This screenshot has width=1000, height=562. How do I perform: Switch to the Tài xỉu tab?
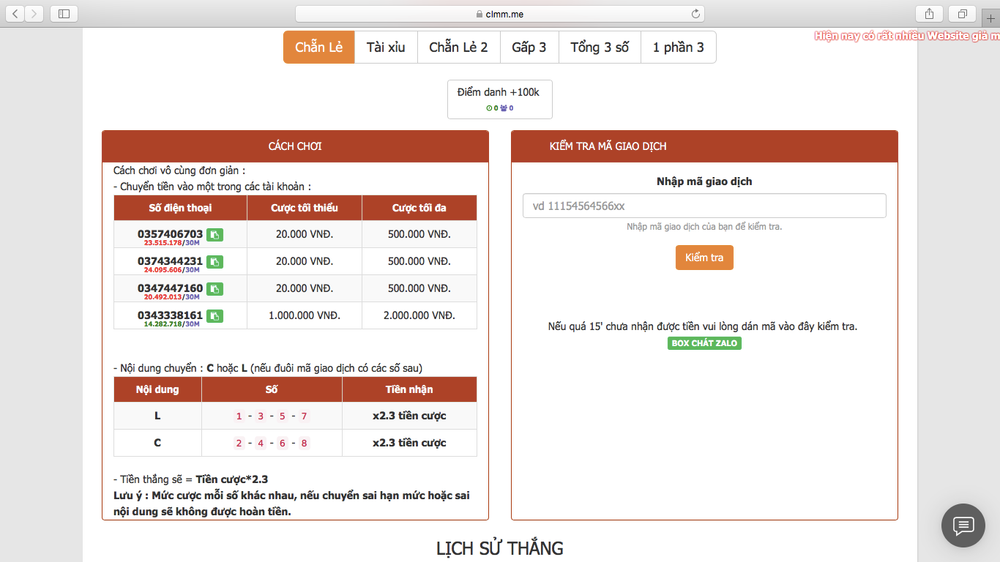pos(385,47)
